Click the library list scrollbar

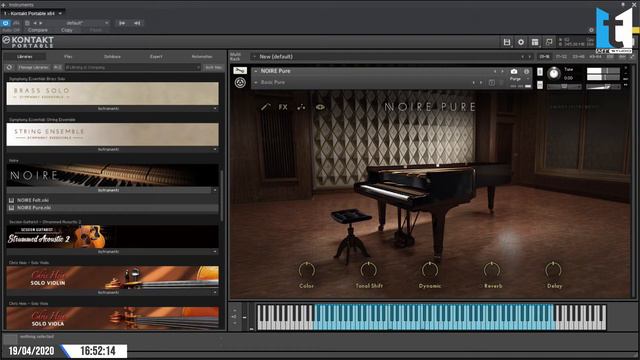[x=222, y=195]
